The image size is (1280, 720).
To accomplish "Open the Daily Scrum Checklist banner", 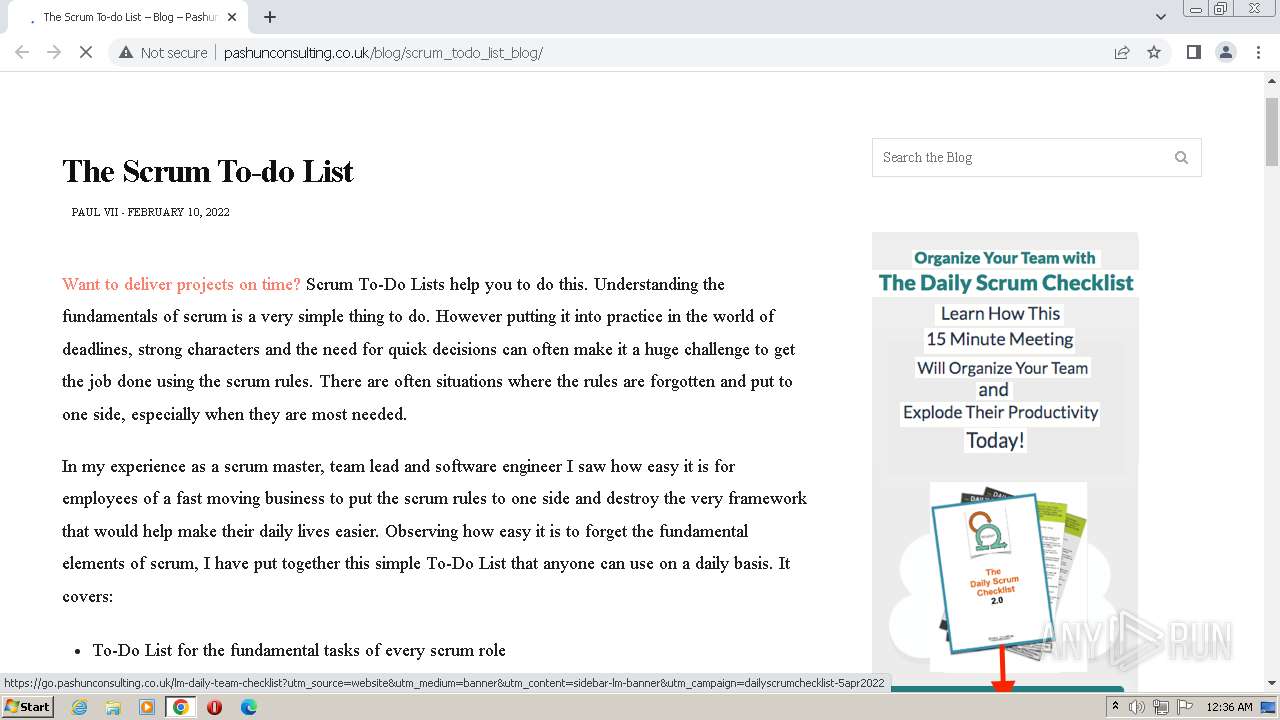I will (1005, 460).
